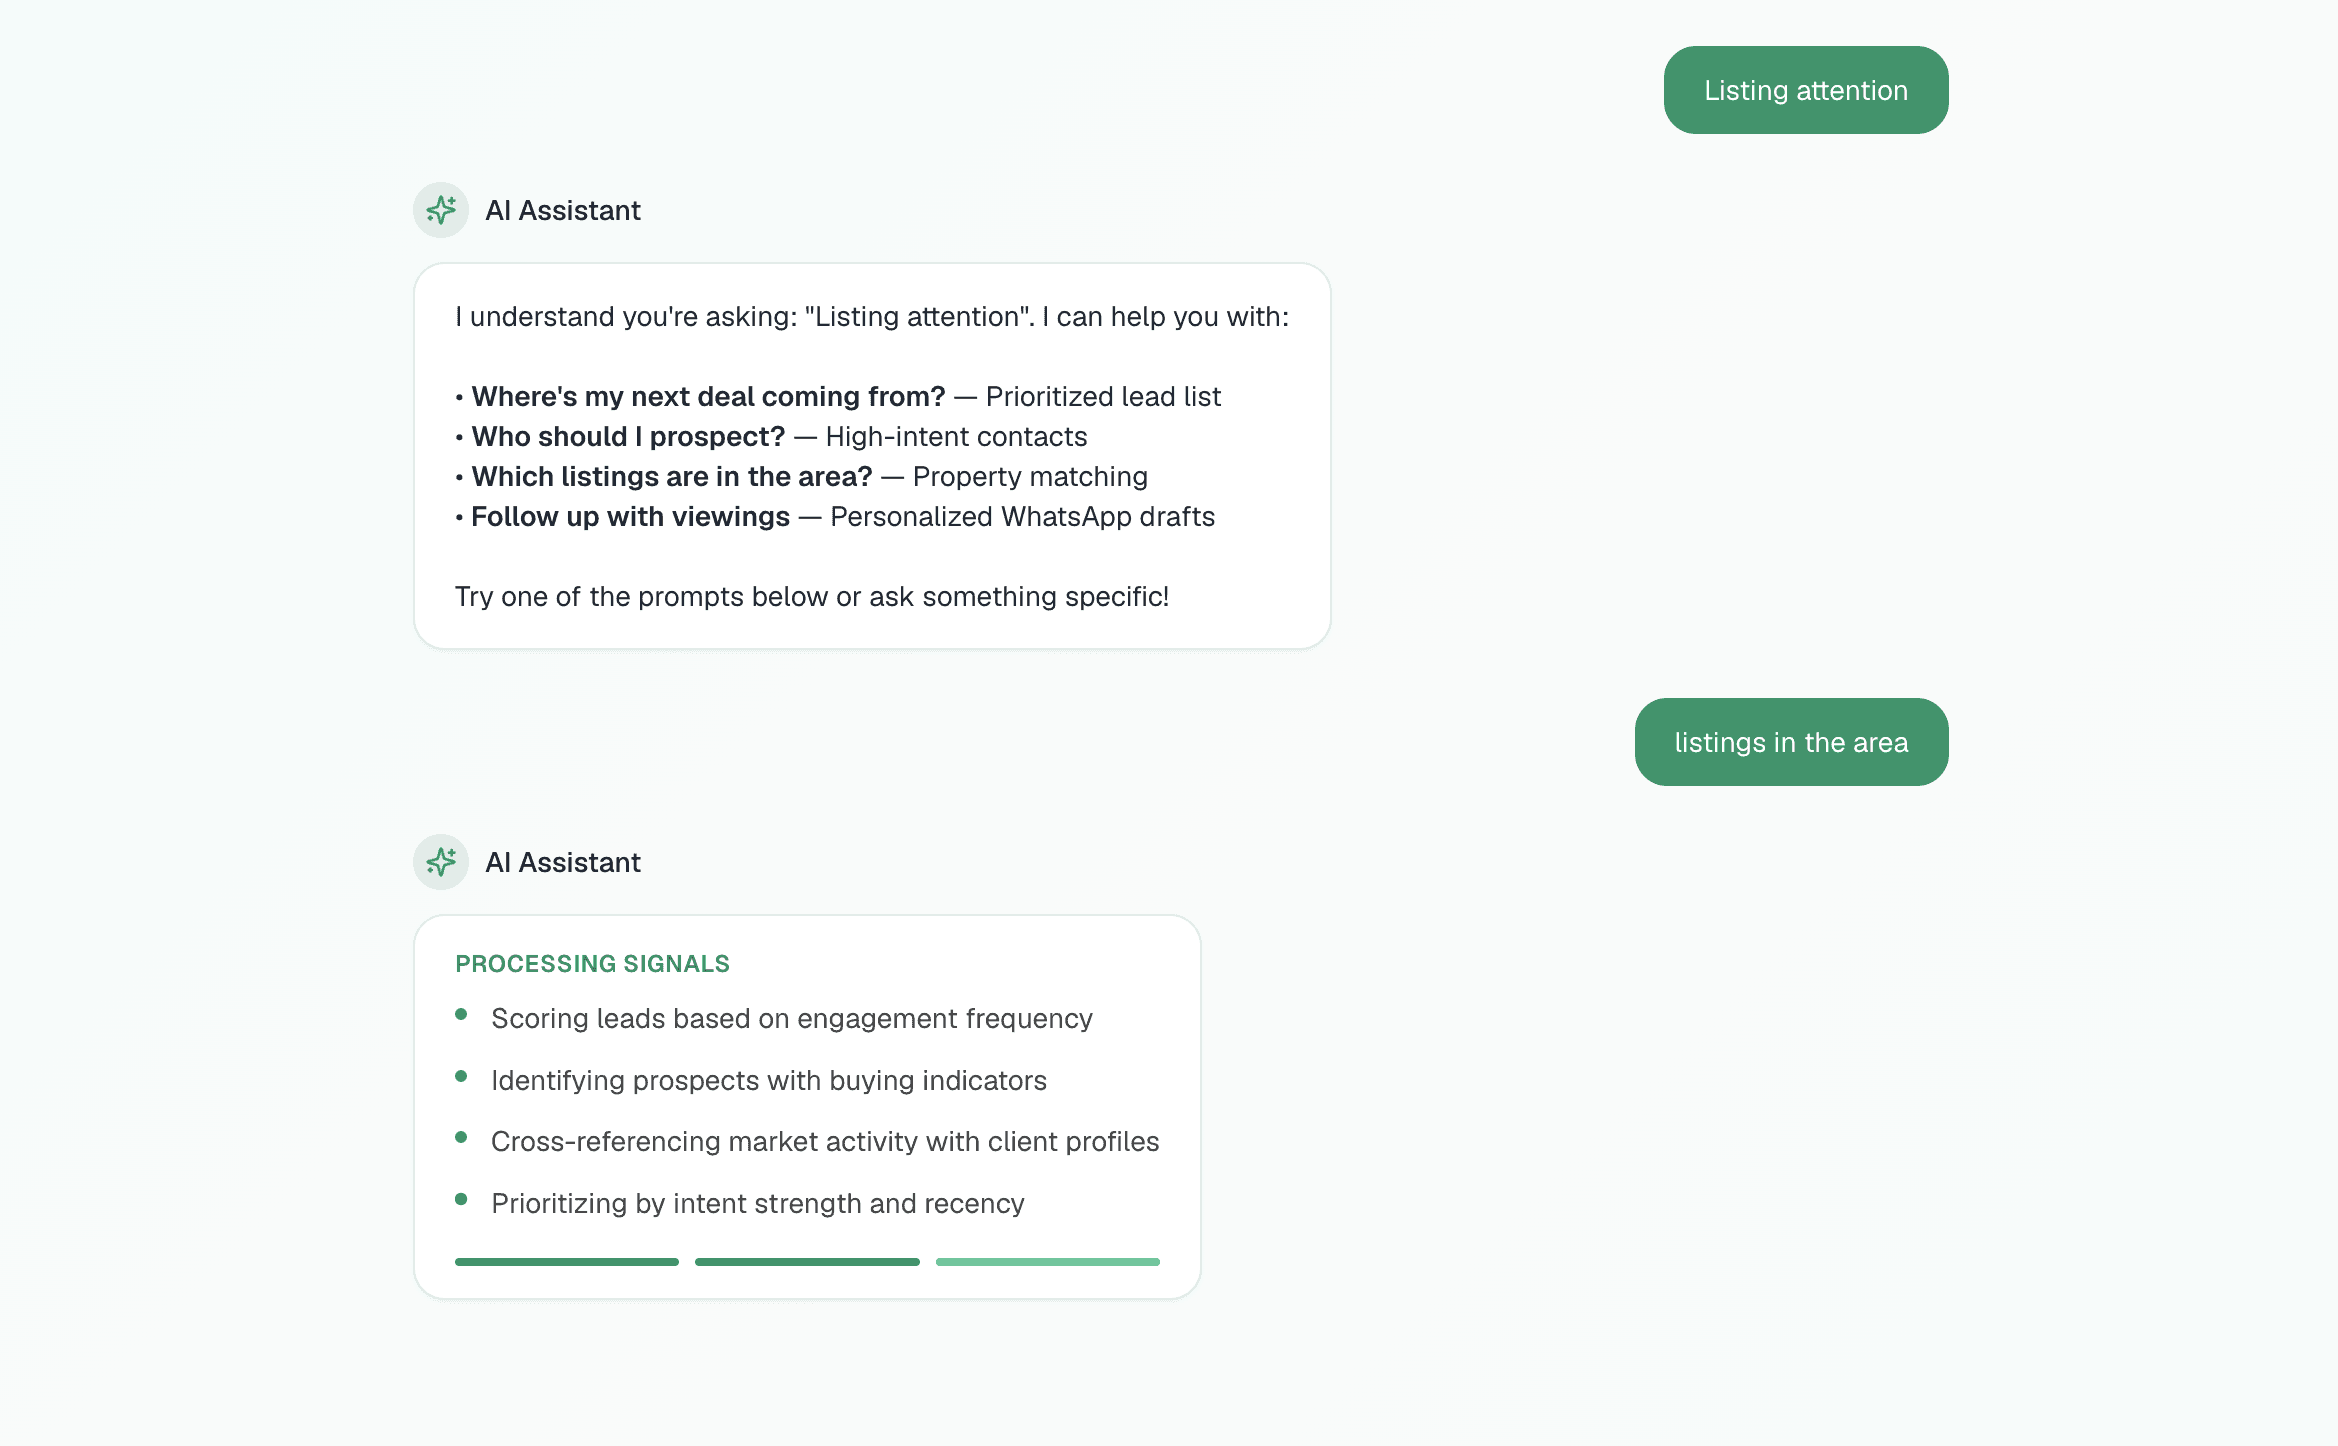Screen dimensions: 2338x1446
Task: Click the top AI Assistant sparkle icon
Action: pyautogui.click(x=440, y=210)
